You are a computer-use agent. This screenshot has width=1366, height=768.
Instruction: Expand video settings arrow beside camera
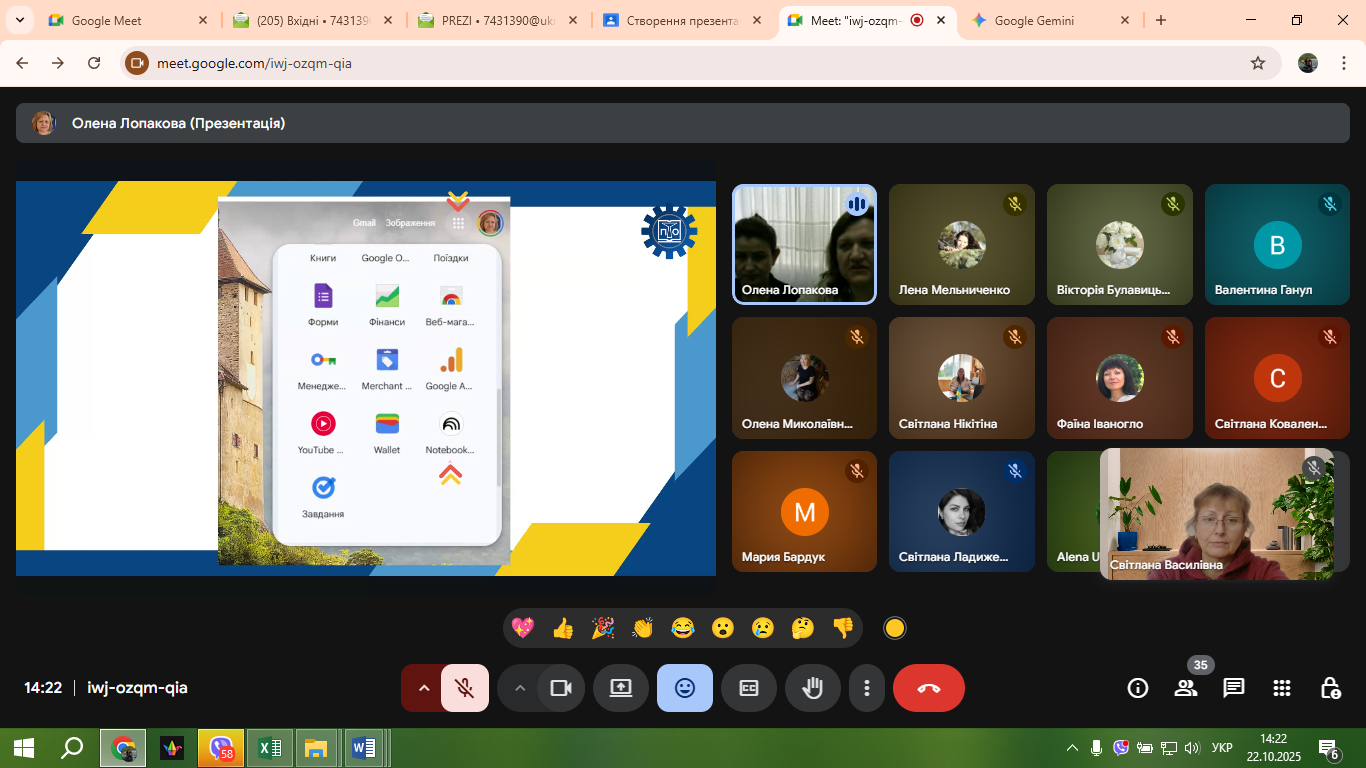coord(519,688)
